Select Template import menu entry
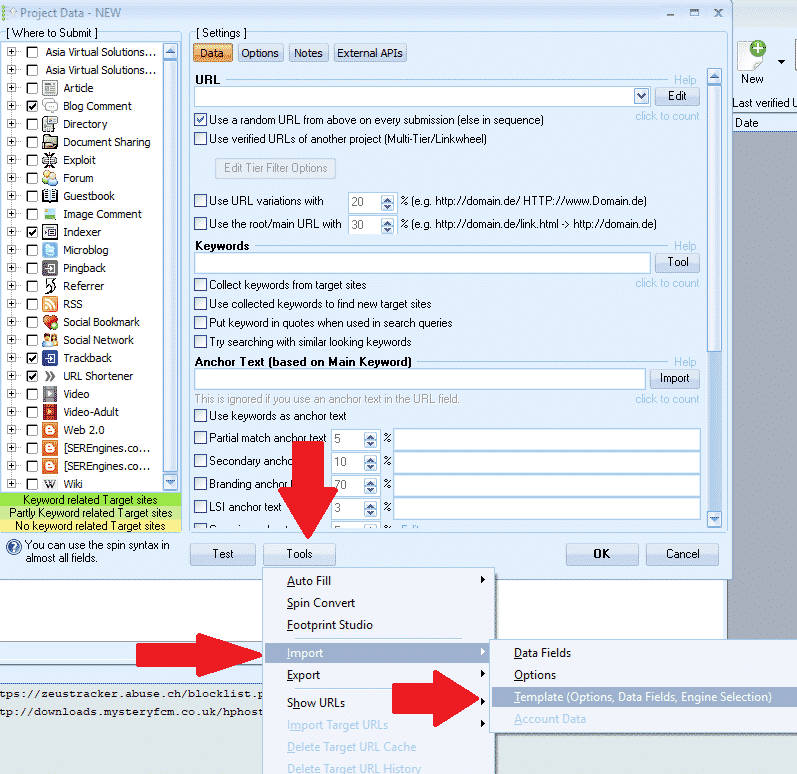 pos(642,697)
